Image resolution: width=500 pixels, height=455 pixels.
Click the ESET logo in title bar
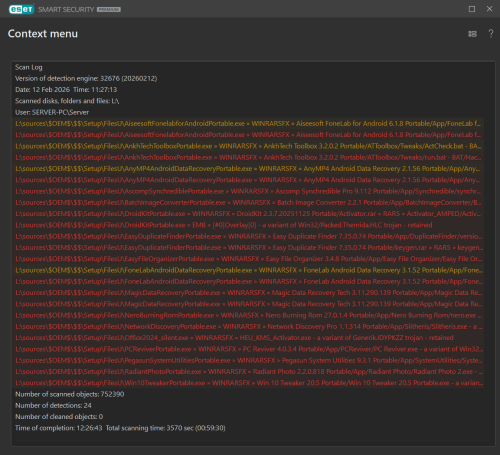click(21, 9)
